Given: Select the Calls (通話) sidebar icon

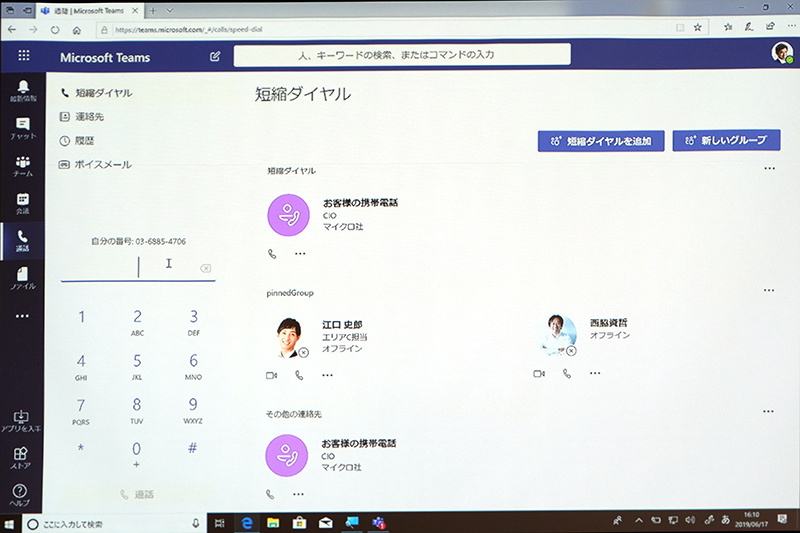Looking at the screenshot, I should (x=23, y=241).
